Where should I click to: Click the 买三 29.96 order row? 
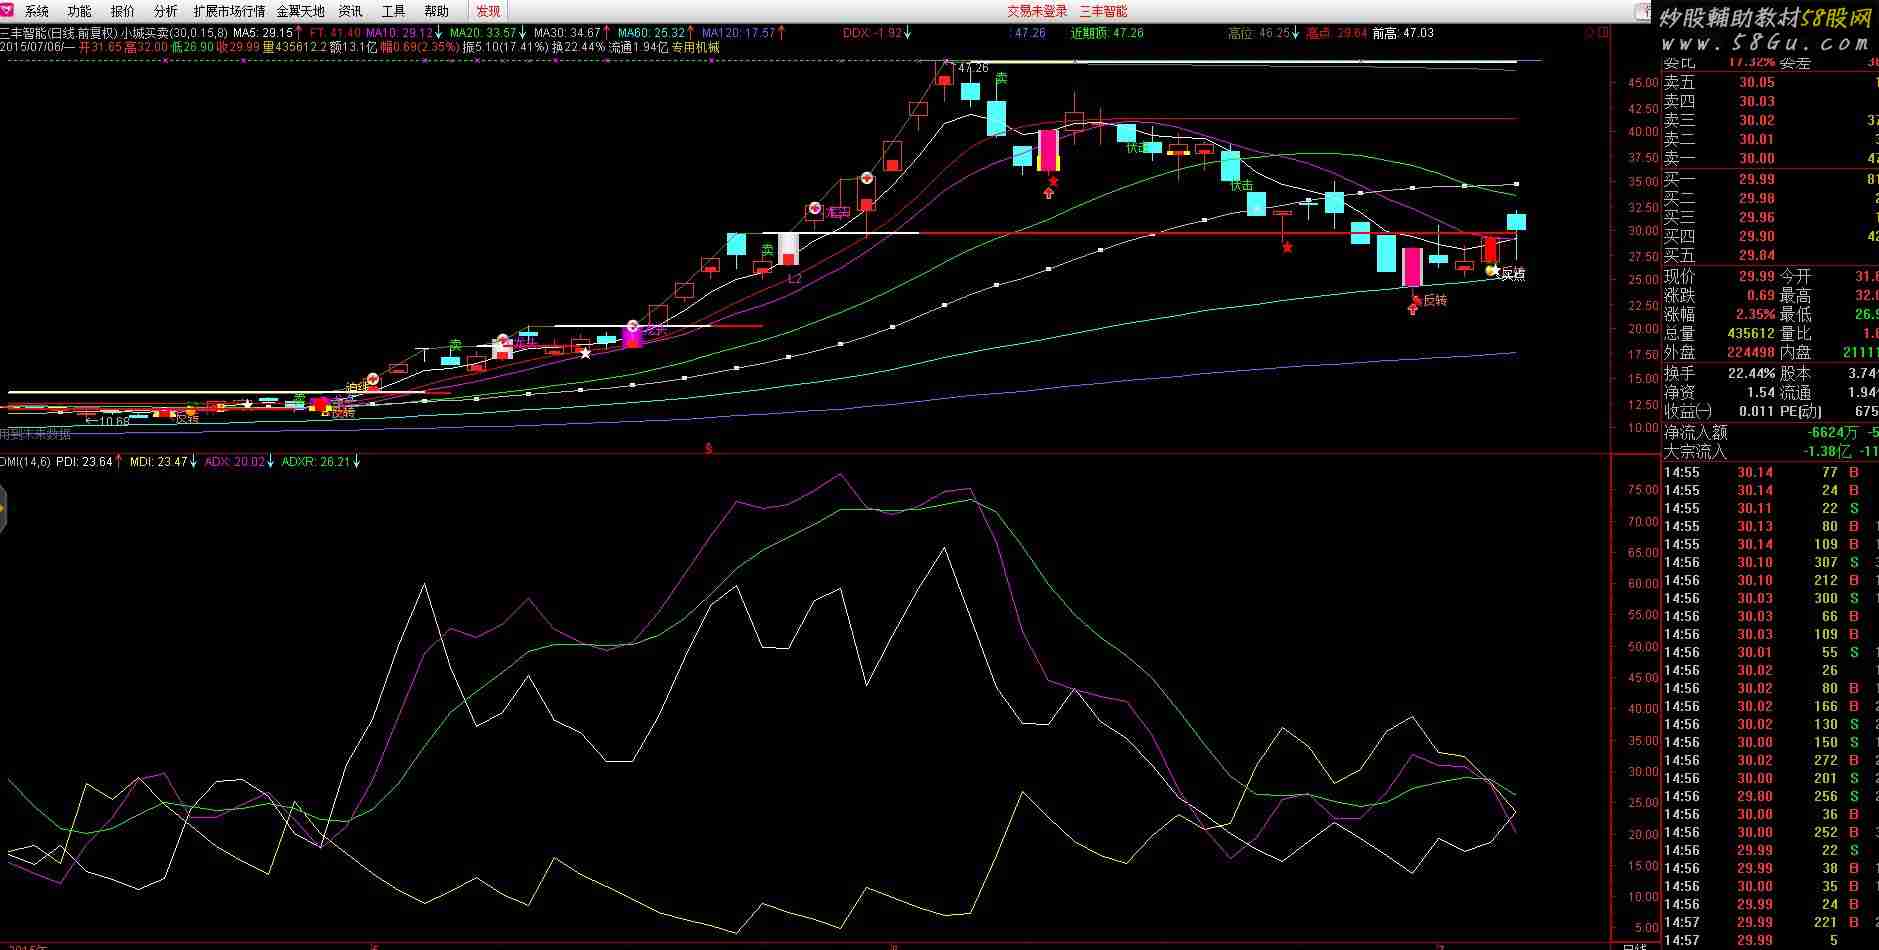(1770, 217)
